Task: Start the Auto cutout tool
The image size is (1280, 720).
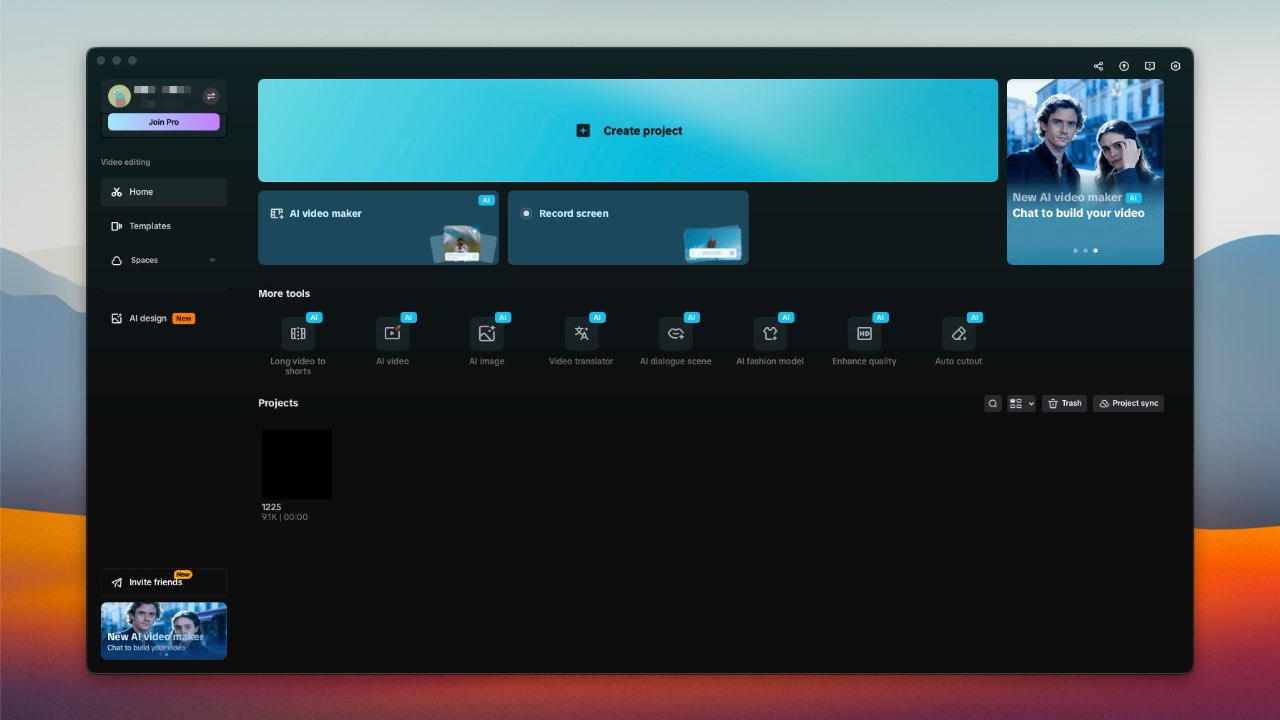Action: tap(958, 334)
